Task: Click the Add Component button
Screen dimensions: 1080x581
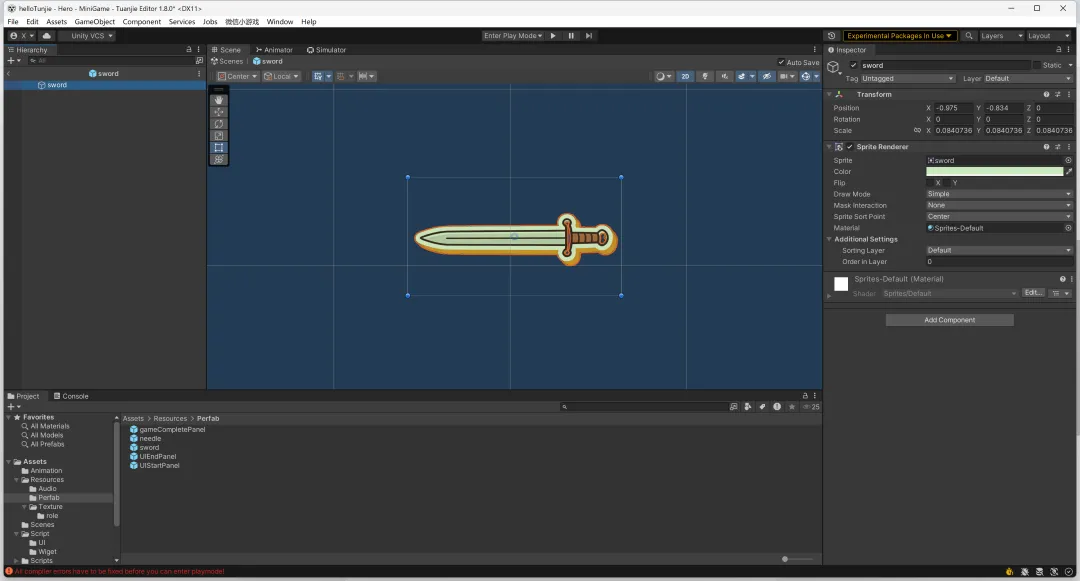Action: (x=949, y=320)
